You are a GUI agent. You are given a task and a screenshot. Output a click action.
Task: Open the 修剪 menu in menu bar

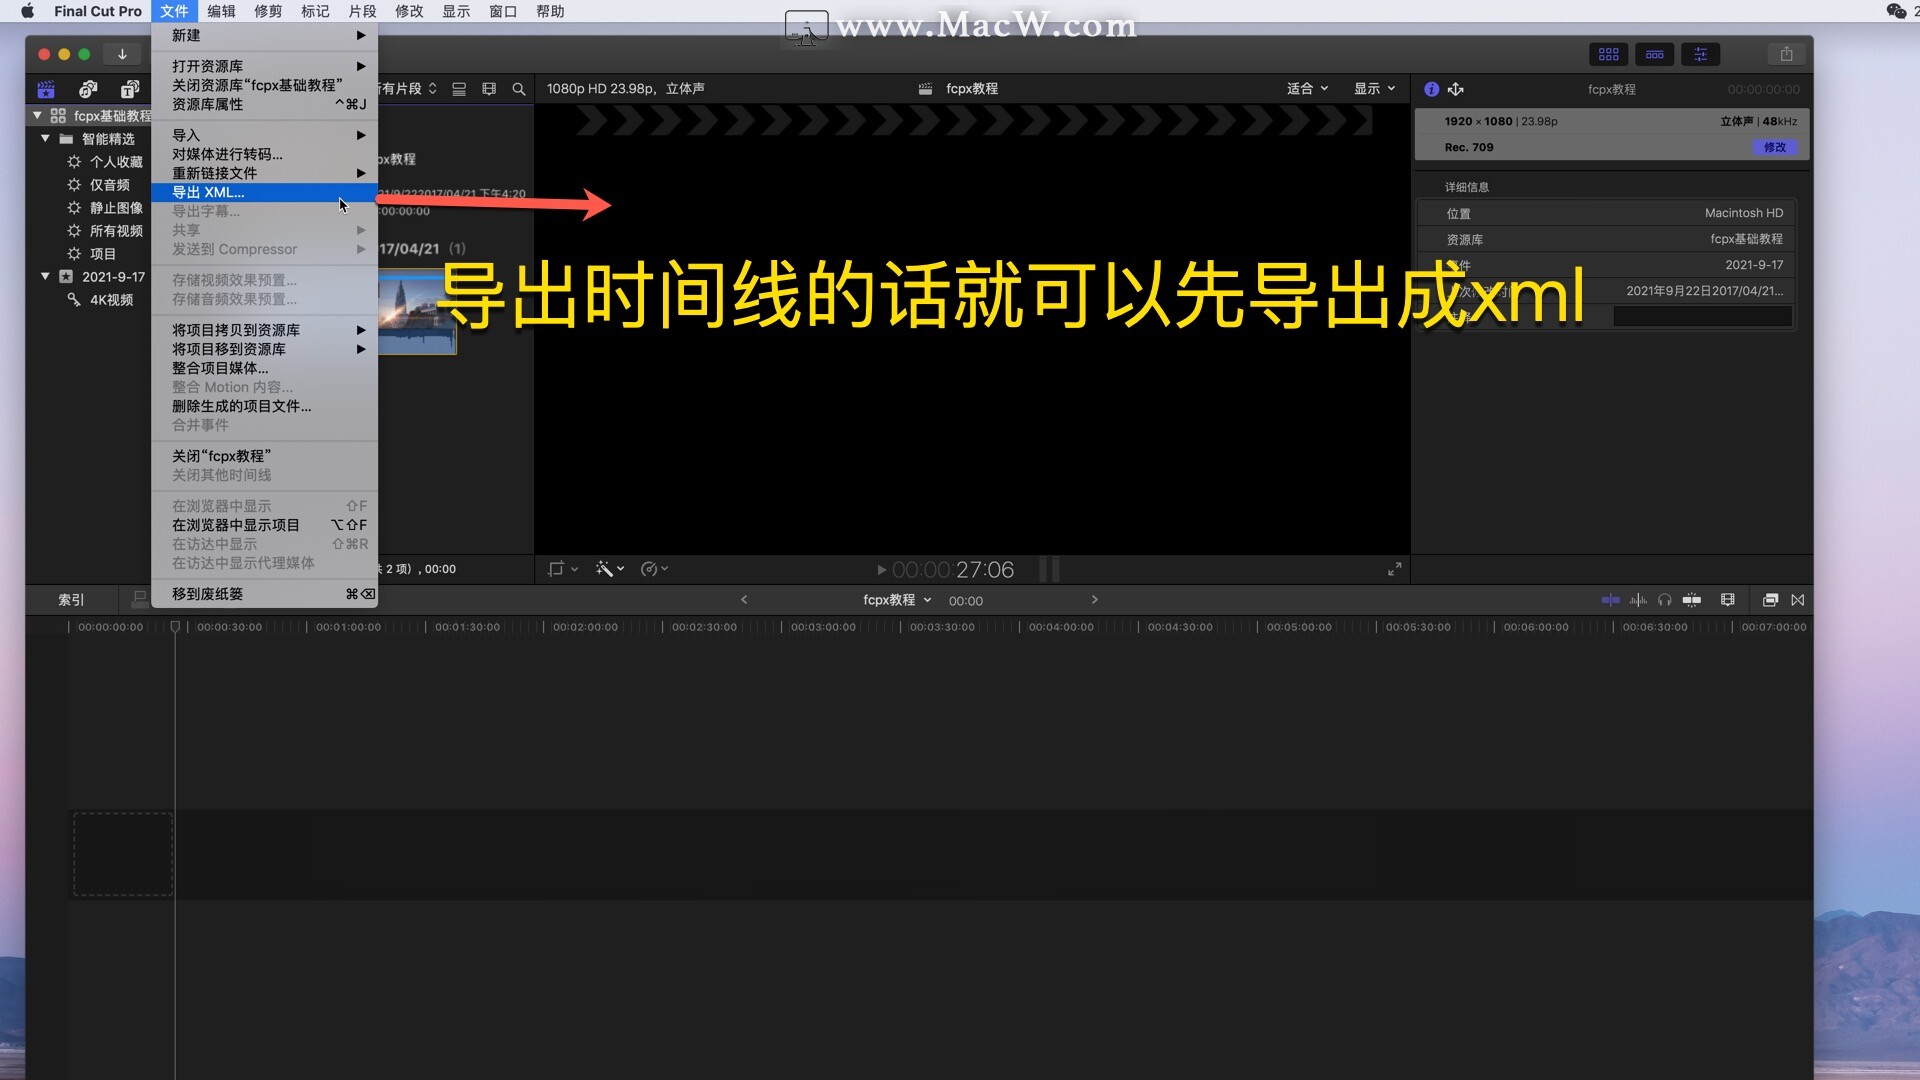(x=268, y=11)
